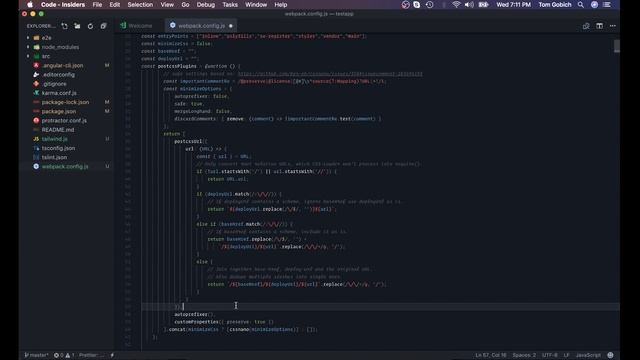
Task: Click New Folder icon in Explorer header
Action: pos(77,26)
